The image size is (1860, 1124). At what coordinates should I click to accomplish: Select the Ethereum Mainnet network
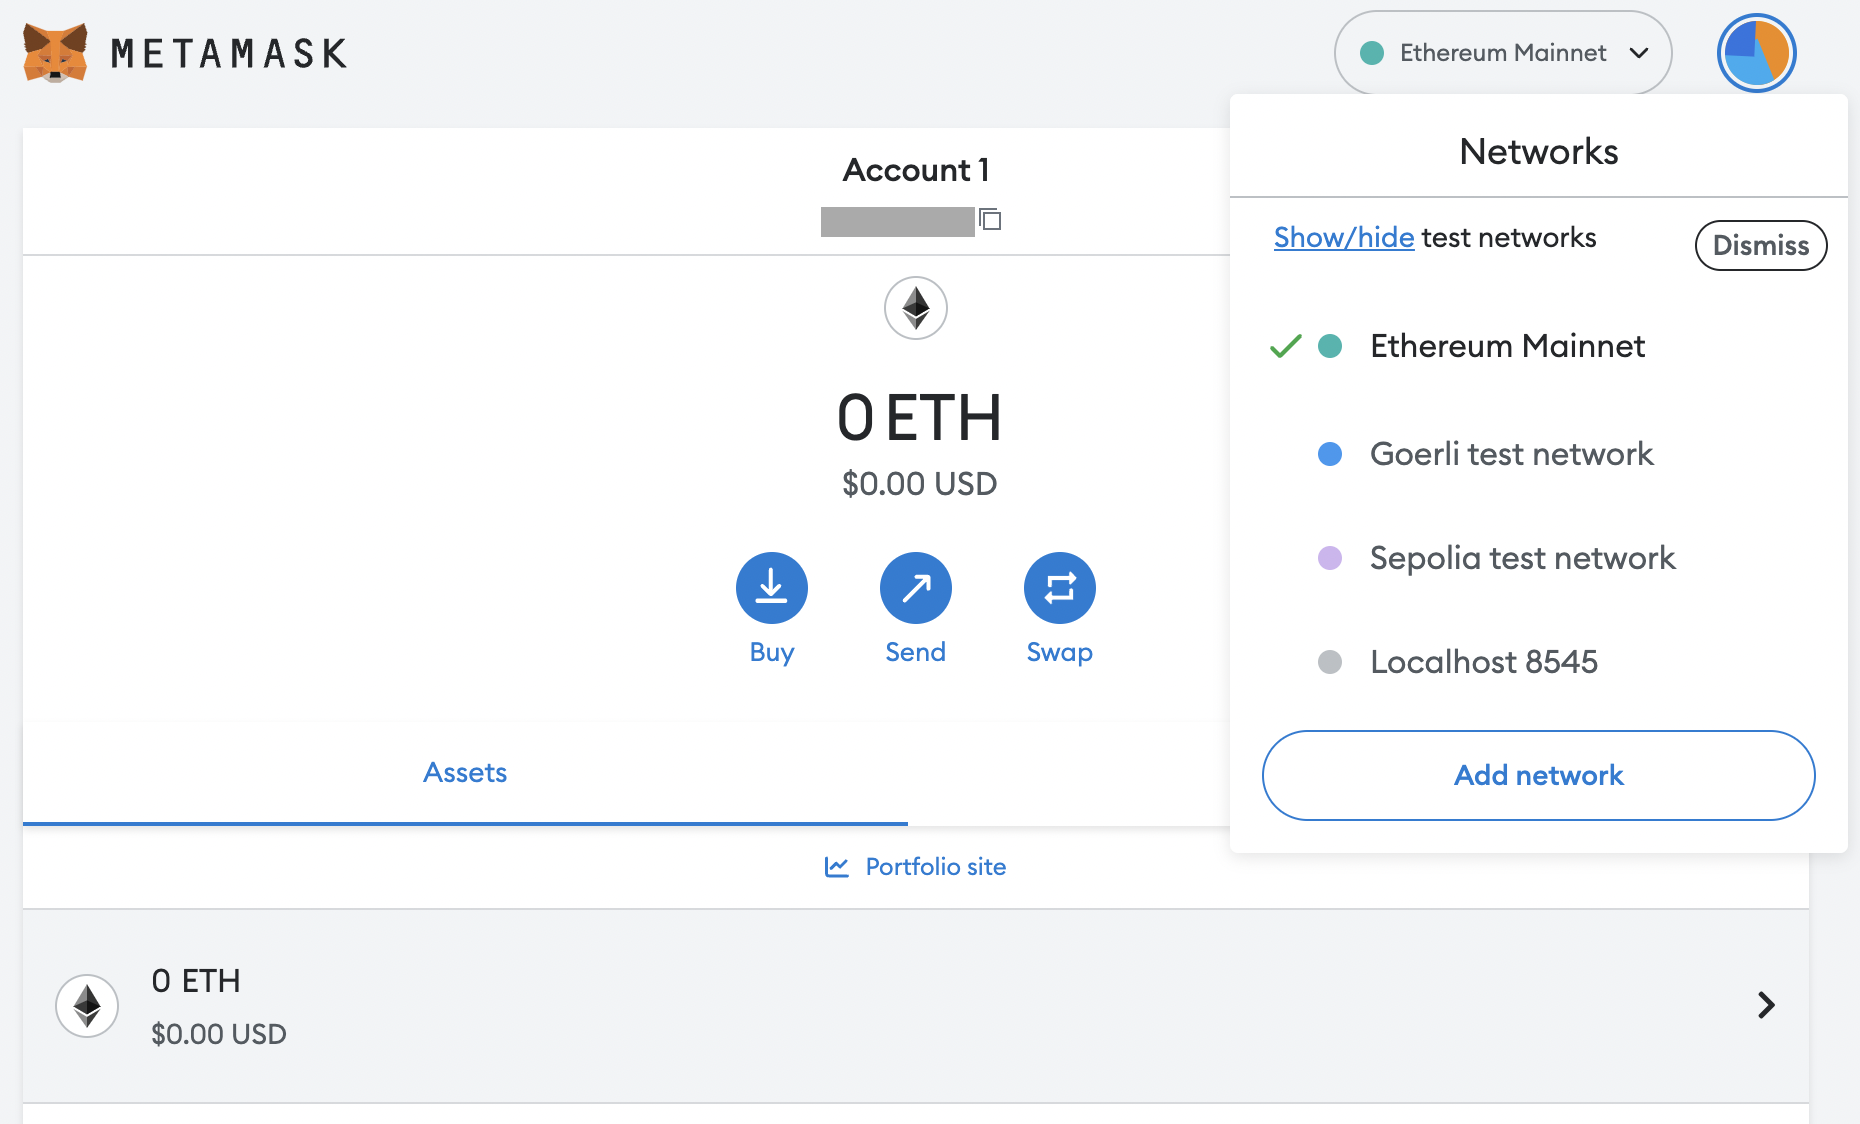tap(1506, 346)
